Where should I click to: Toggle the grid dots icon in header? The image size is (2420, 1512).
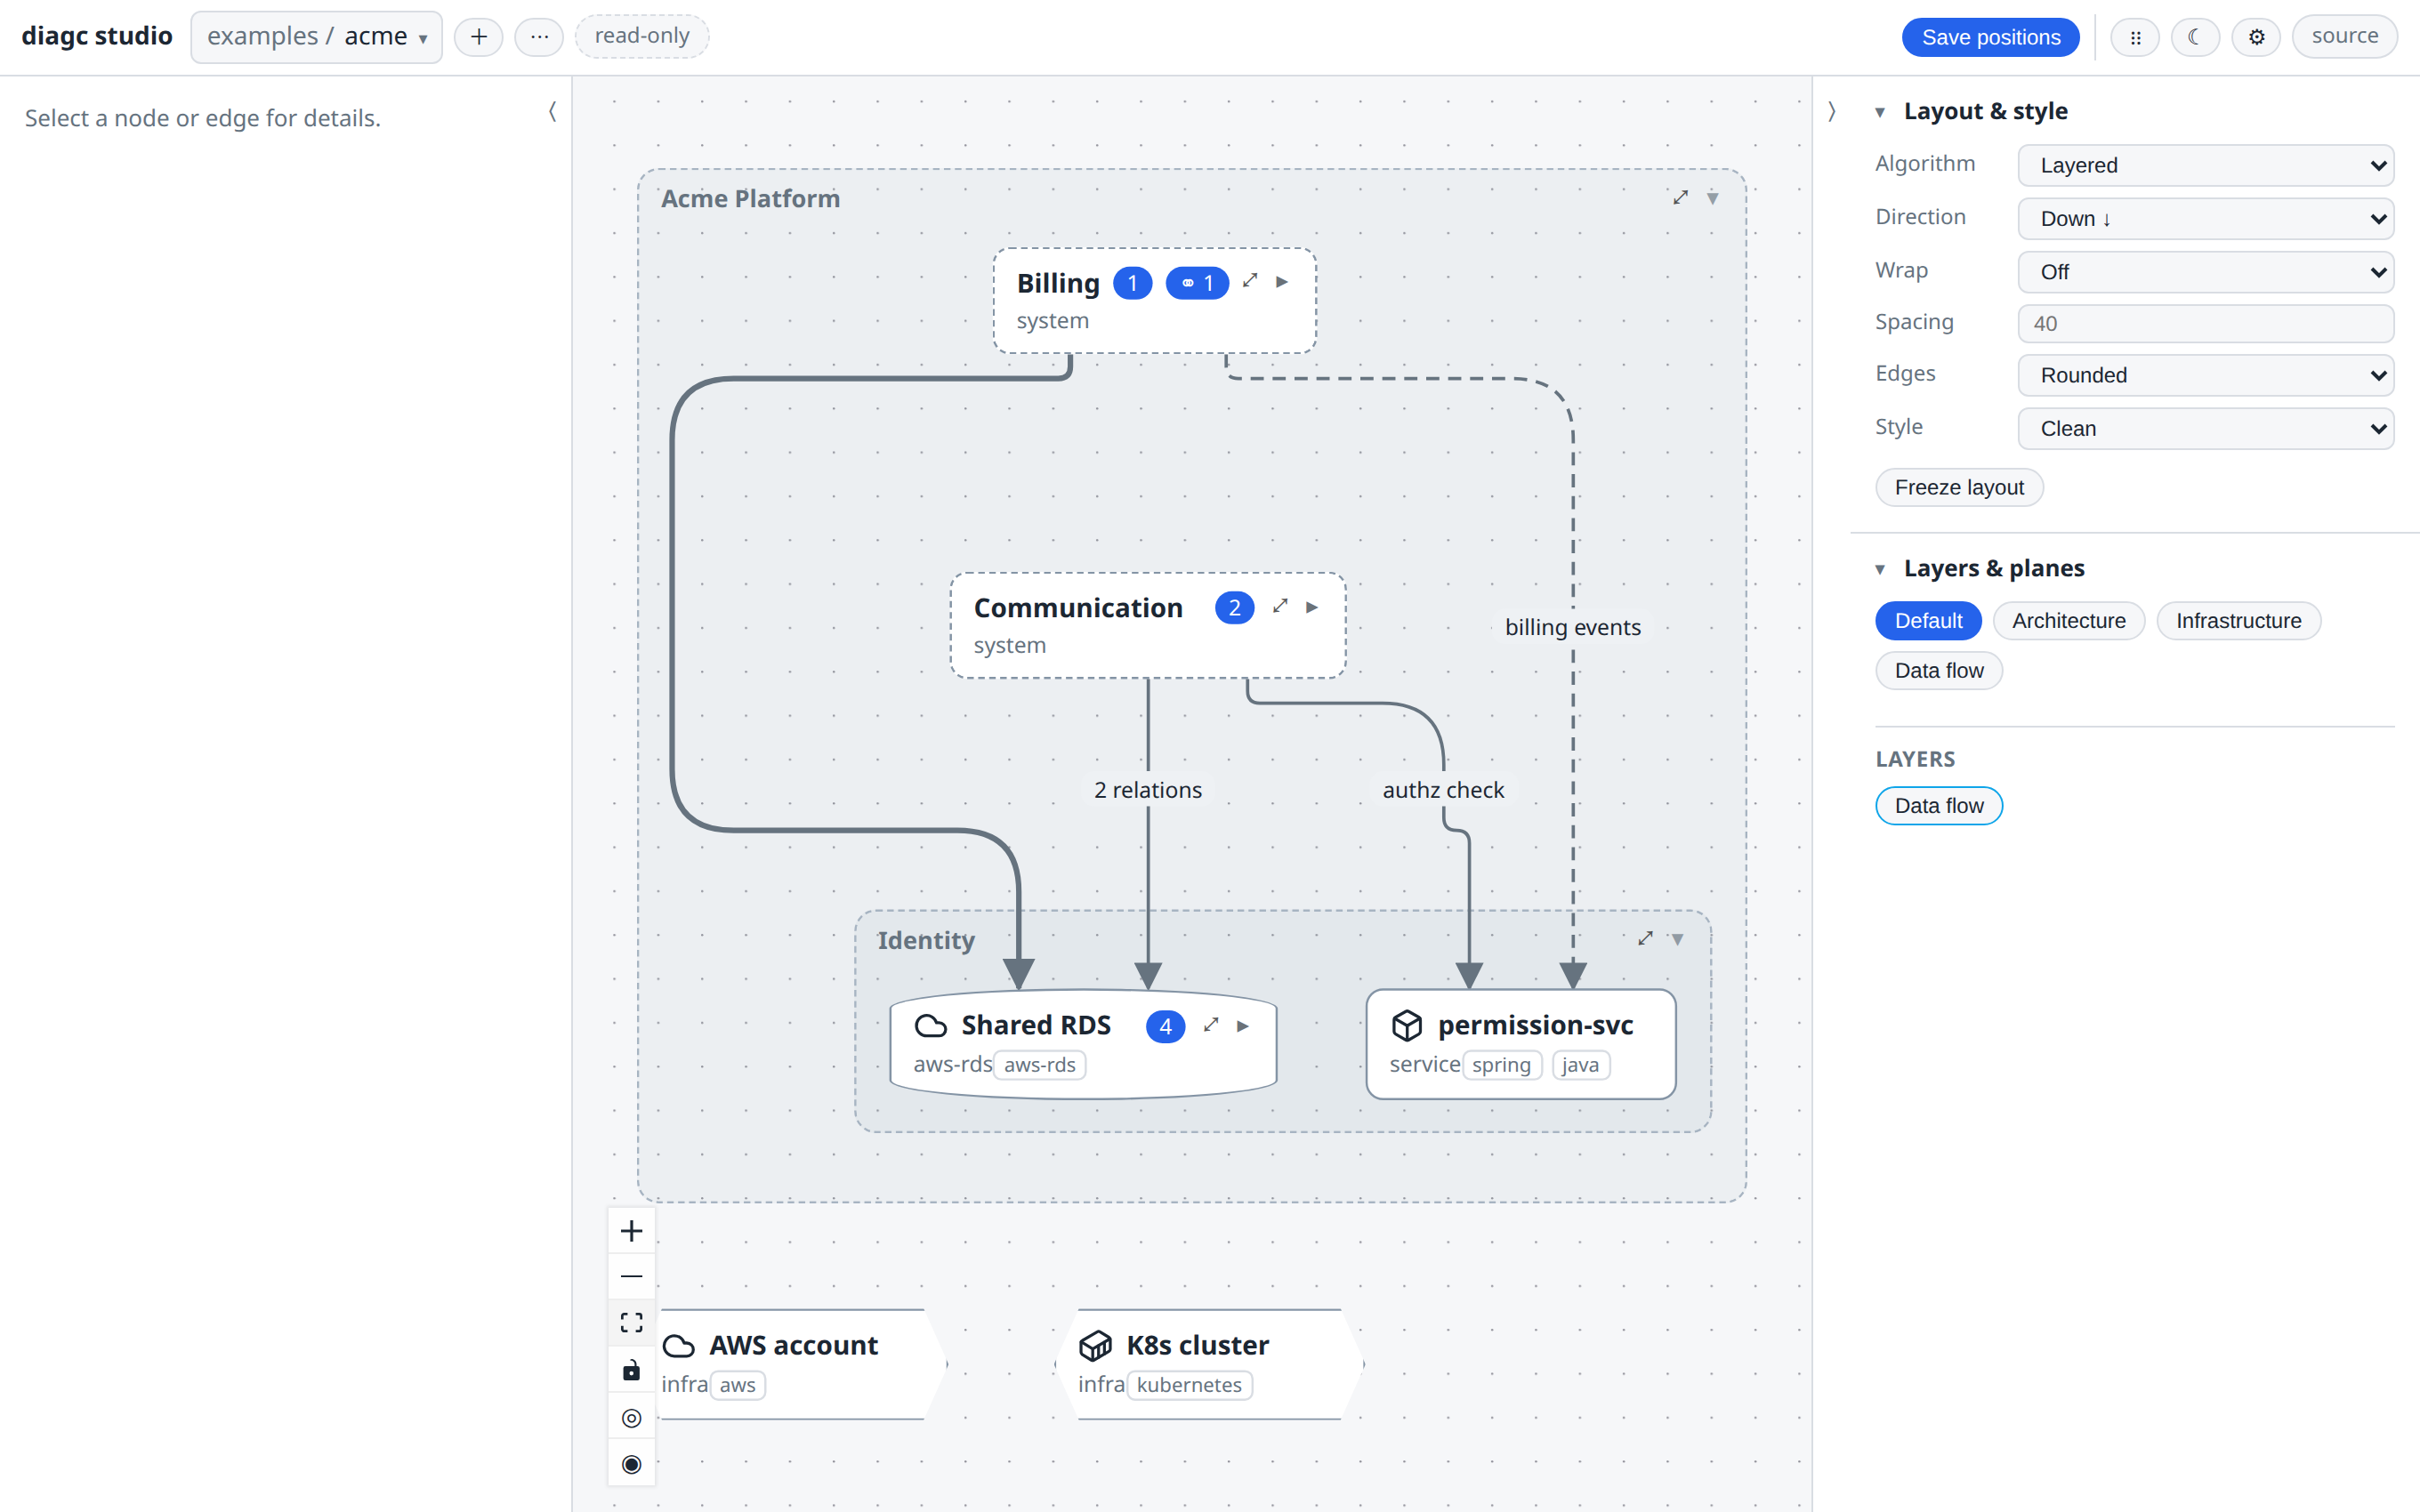tap(2135, 37)
